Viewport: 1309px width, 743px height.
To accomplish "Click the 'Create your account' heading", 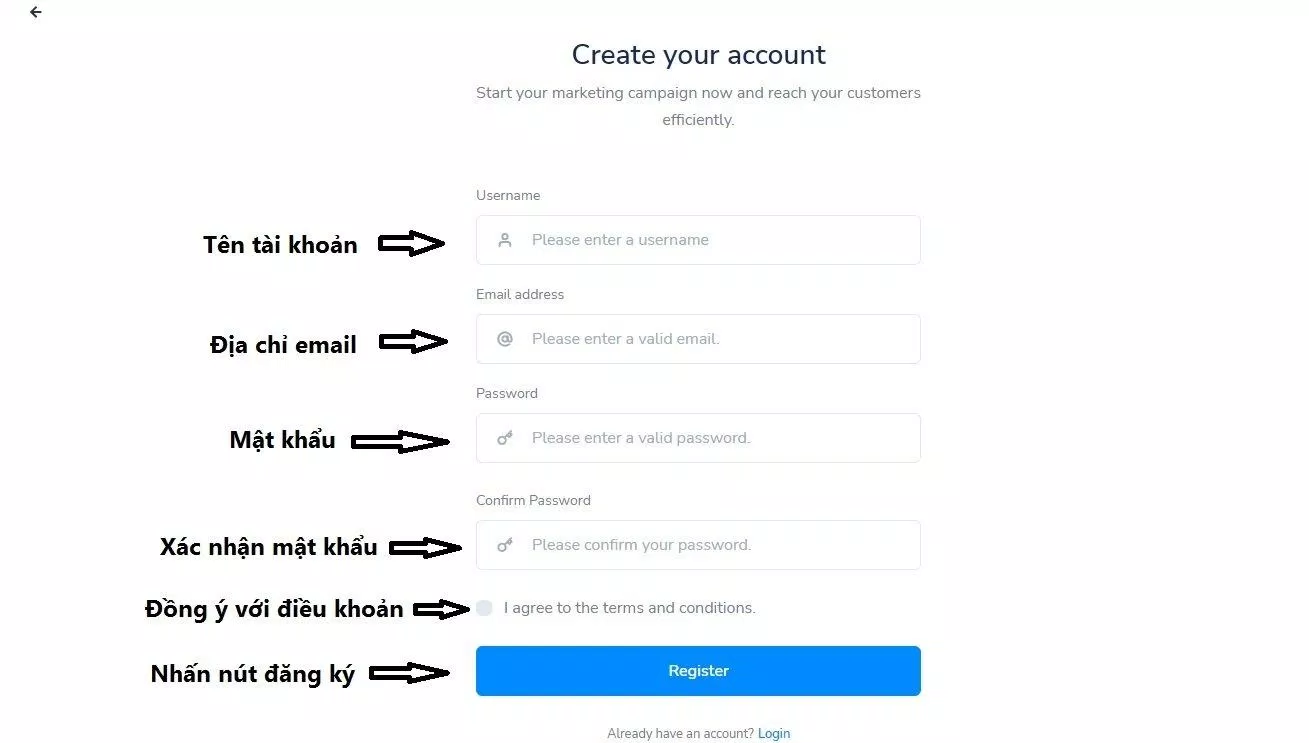I will point(698,54).
